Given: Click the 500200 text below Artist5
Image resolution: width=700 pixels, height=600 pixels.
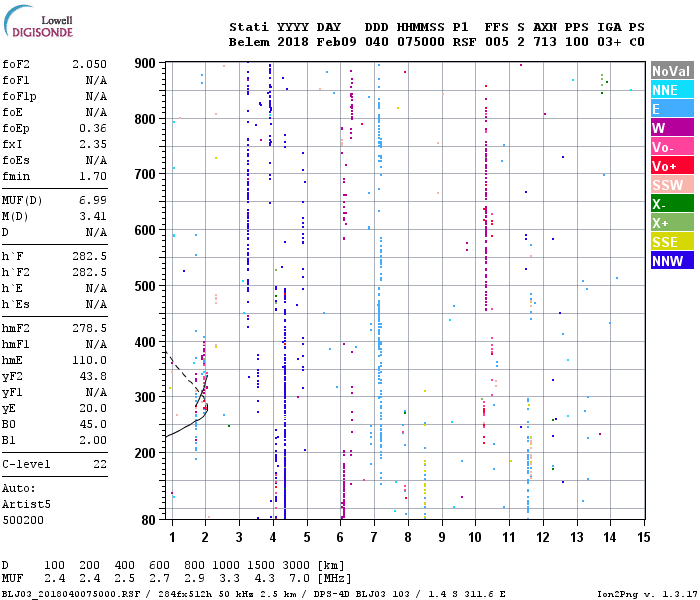Looking at the screenshot, I should click(x=23, y=520).
